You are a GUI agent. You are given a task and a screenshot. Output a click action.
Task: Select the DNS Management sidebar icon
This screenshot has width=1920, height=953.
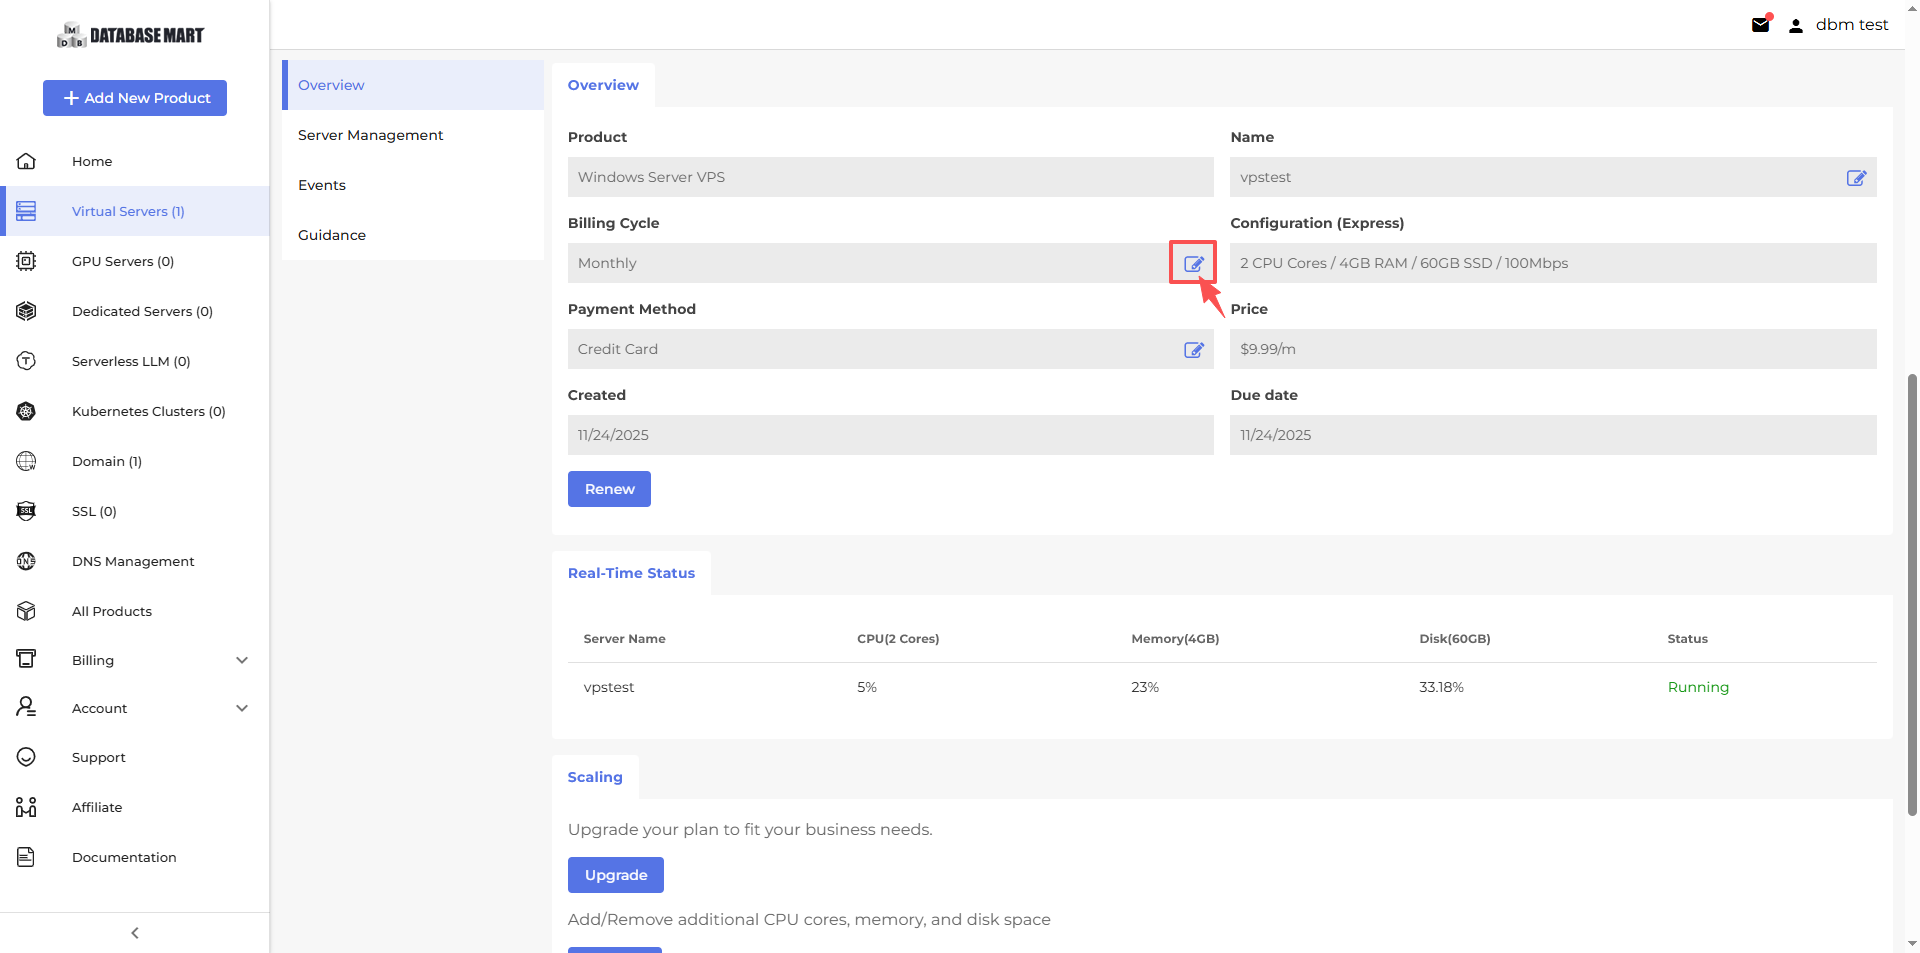tap(27, 561)
